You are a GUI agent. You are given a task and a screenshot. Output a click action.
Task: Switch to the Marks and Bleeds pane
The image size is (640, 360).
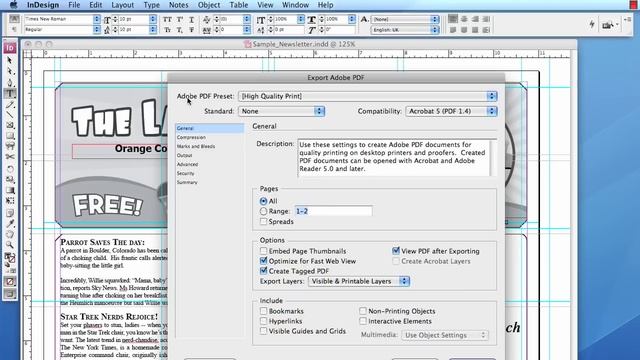tap(196, 147)
